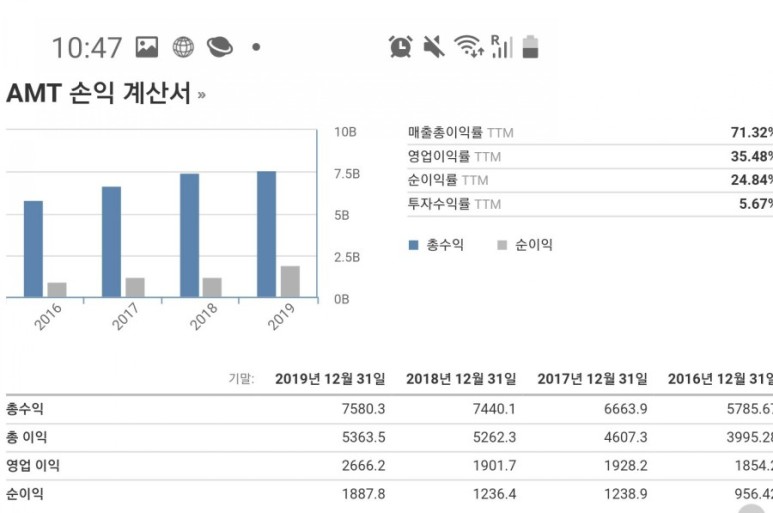Click the 매출총이익률 TTM row label
Viewport: 773px width, 513px height.
[460, 133]
